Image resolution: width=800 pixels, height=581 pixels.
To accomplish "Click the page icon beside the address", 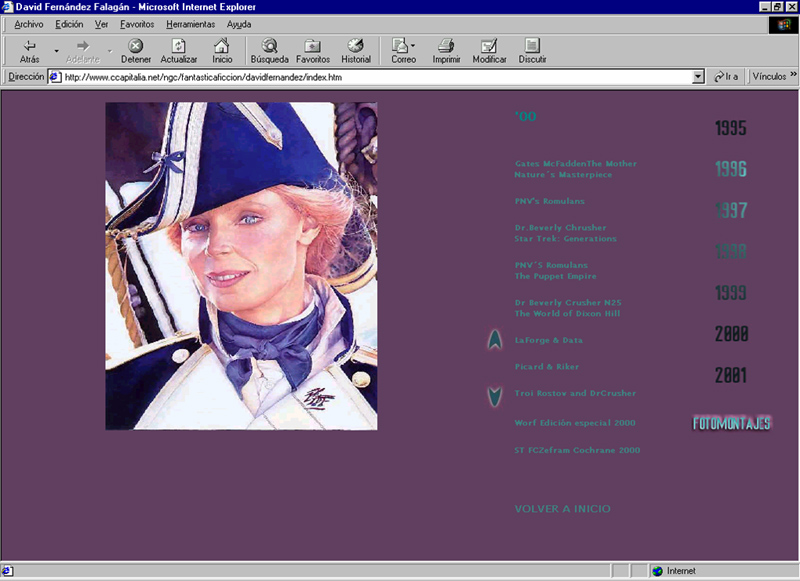I will click(x=55, y=77).
